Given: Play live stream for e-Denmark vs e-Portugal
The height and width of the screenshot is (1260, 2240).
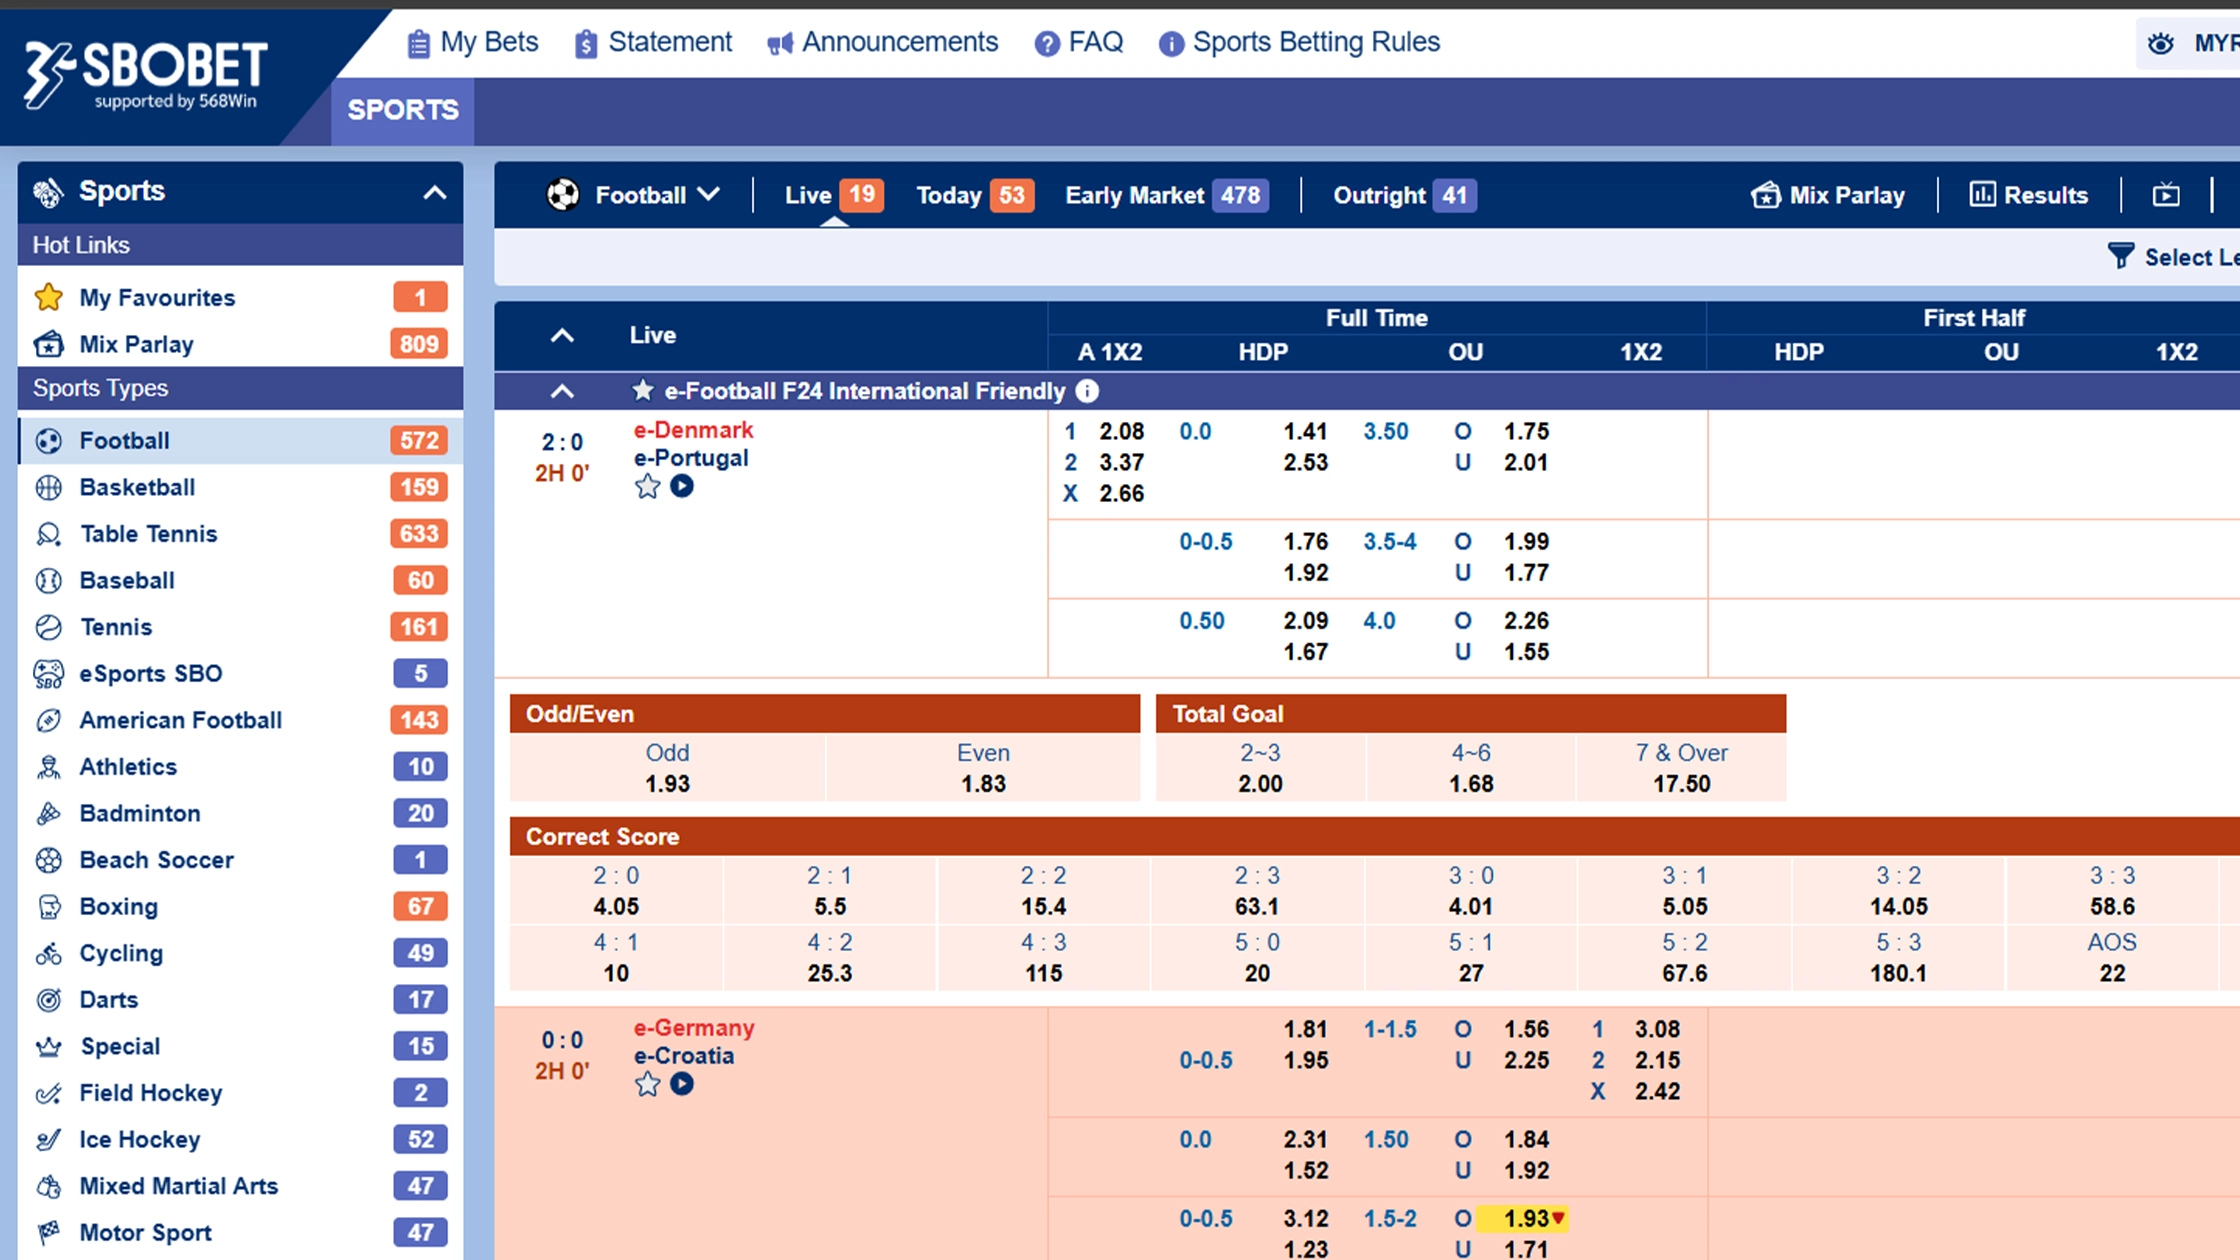Looking at the screenshot, I should point(682,486).
